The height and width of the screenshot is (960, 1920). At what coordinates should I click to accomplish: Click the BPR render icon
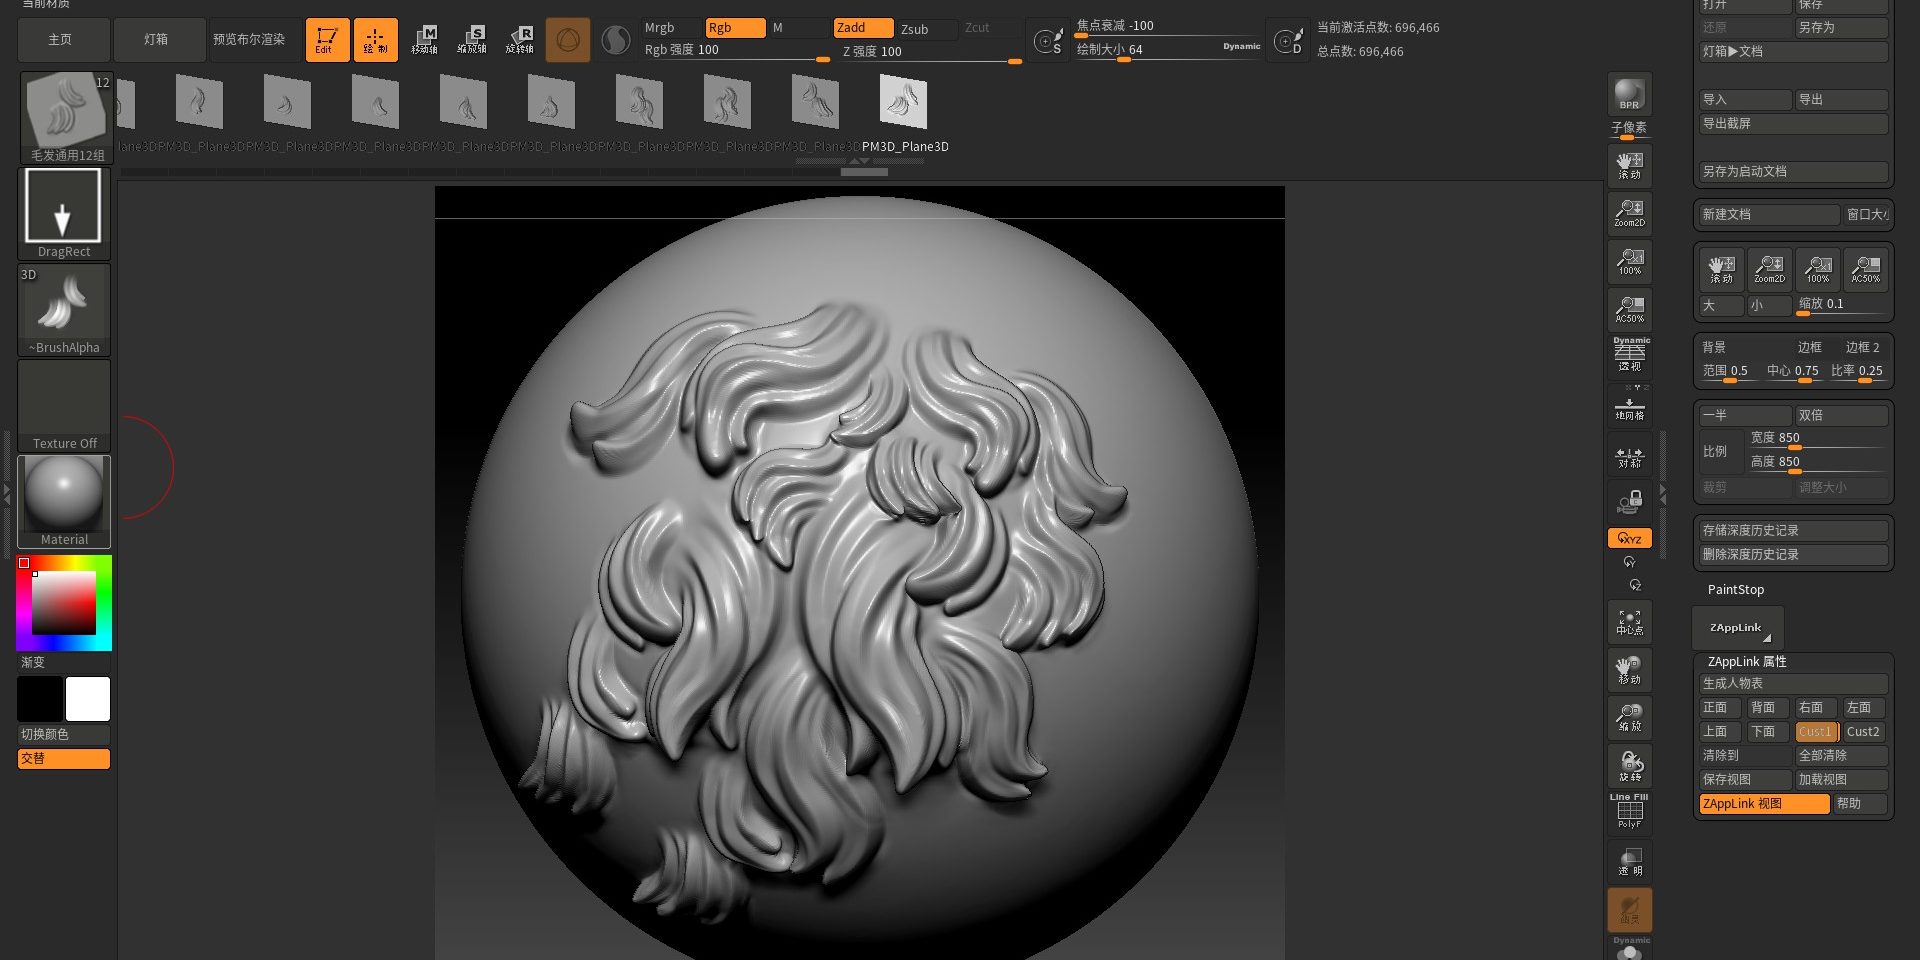[1629, 95]
